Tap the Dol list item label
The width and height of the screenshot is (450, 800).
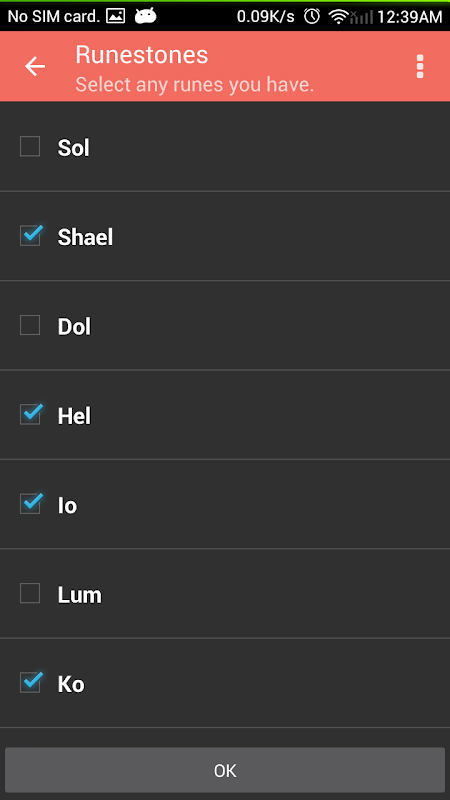[x=74, y=327]
